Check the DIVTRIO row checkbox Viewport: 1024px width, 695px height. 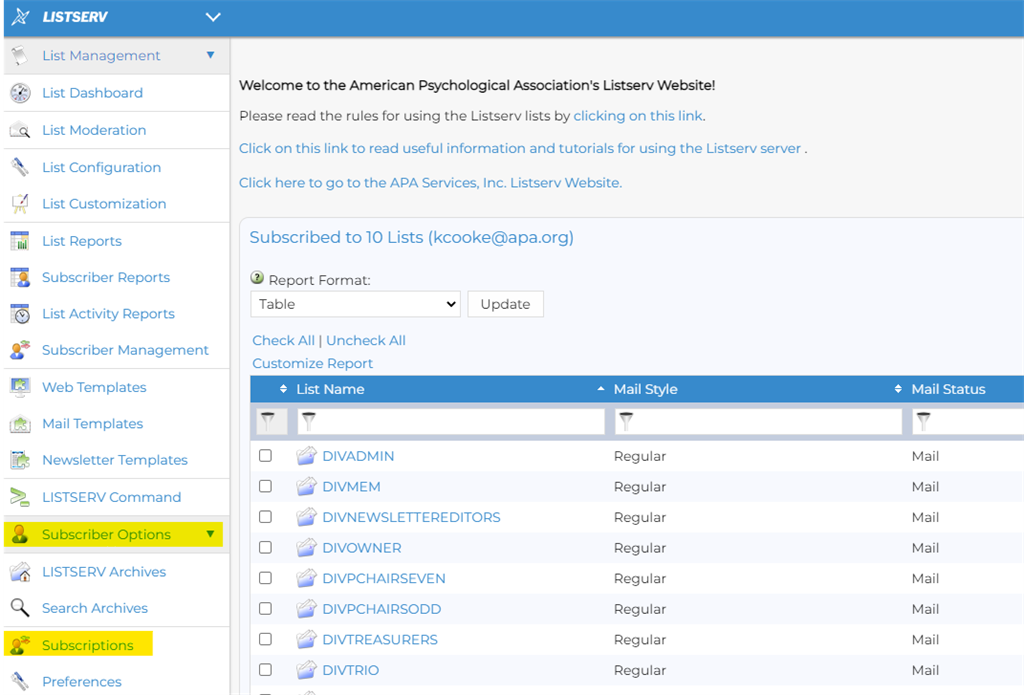point(265,670)
